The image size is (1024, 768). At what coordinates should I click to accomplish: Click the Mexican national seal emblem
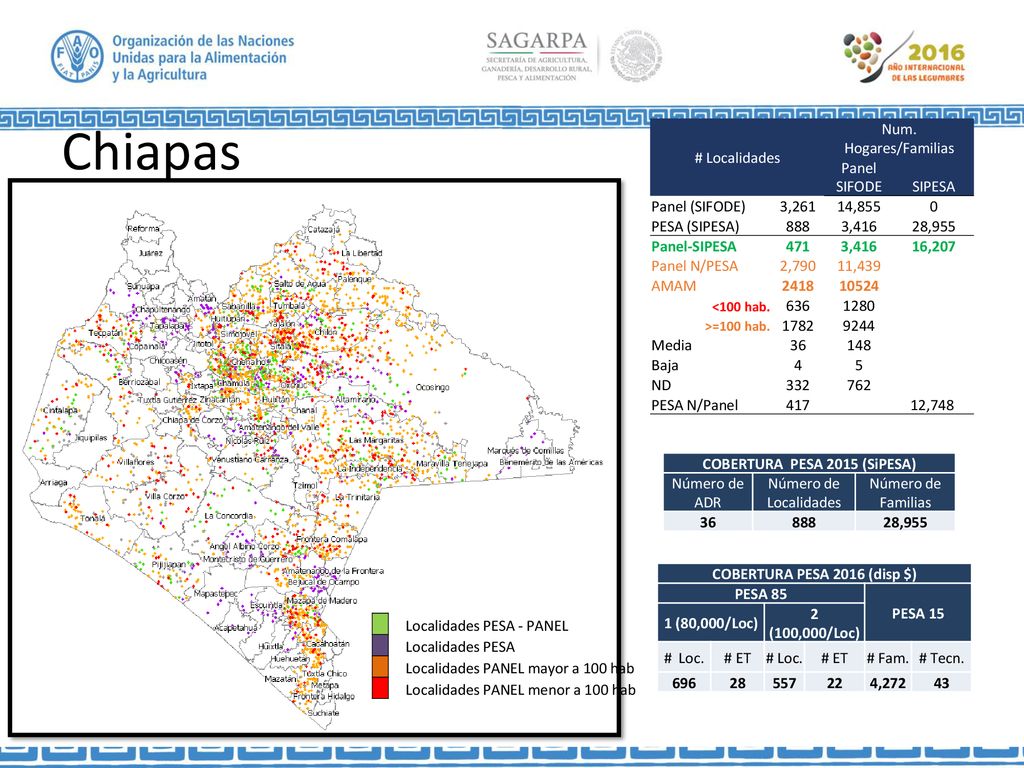[636, 56]
